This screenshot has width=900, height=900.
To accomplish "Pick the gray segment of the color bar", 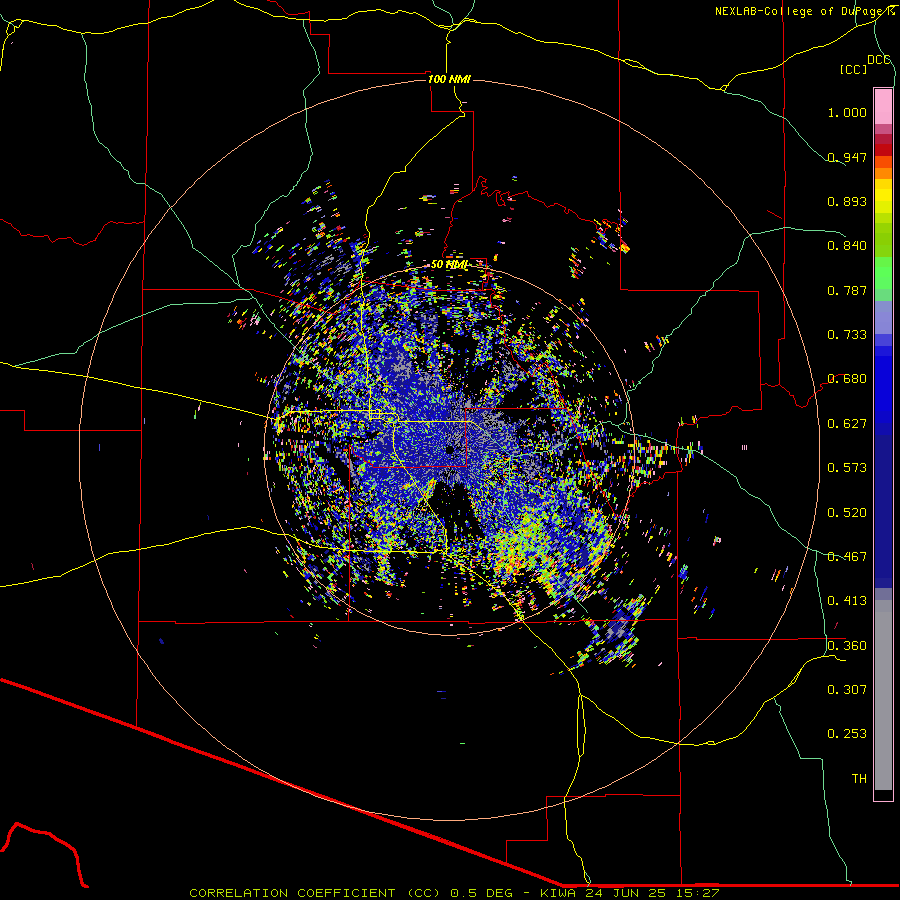I will (x=883, y=695).
